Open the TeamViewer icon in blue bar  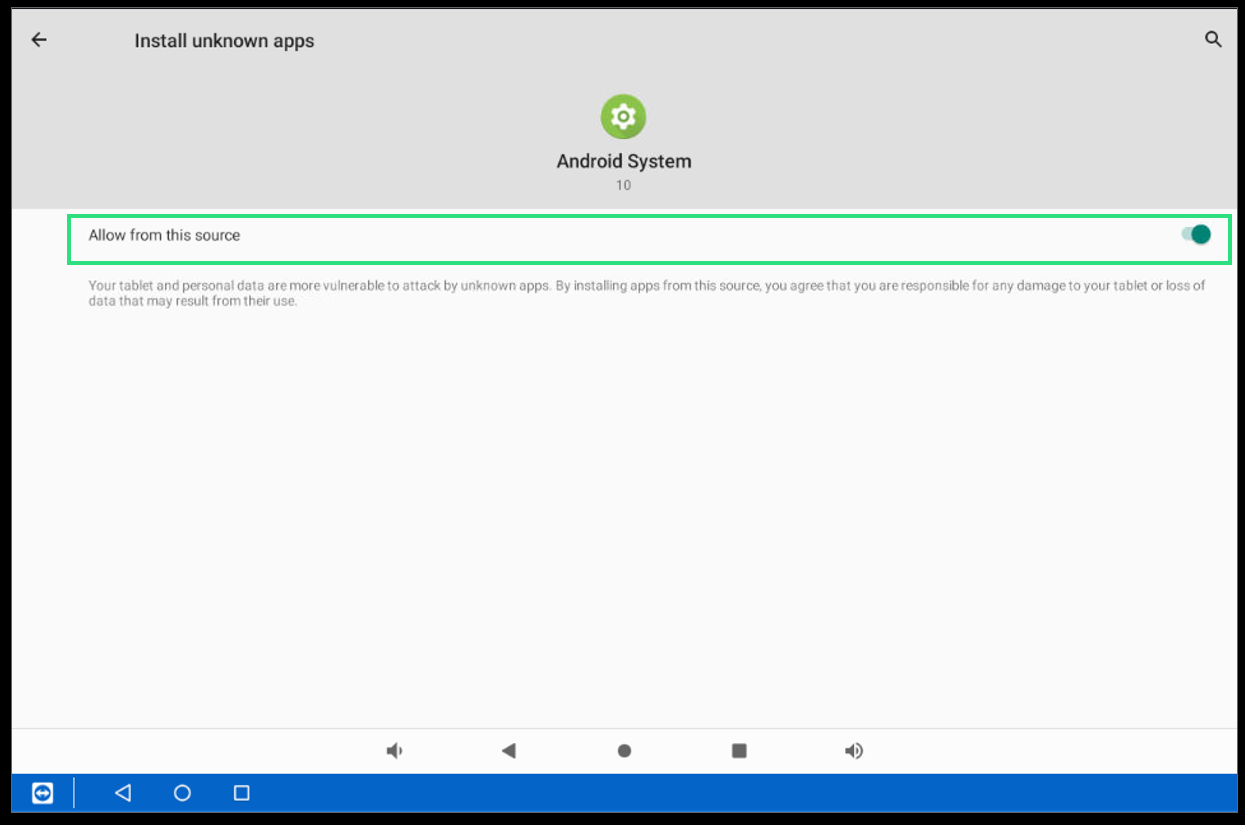[x=42, y=793]
